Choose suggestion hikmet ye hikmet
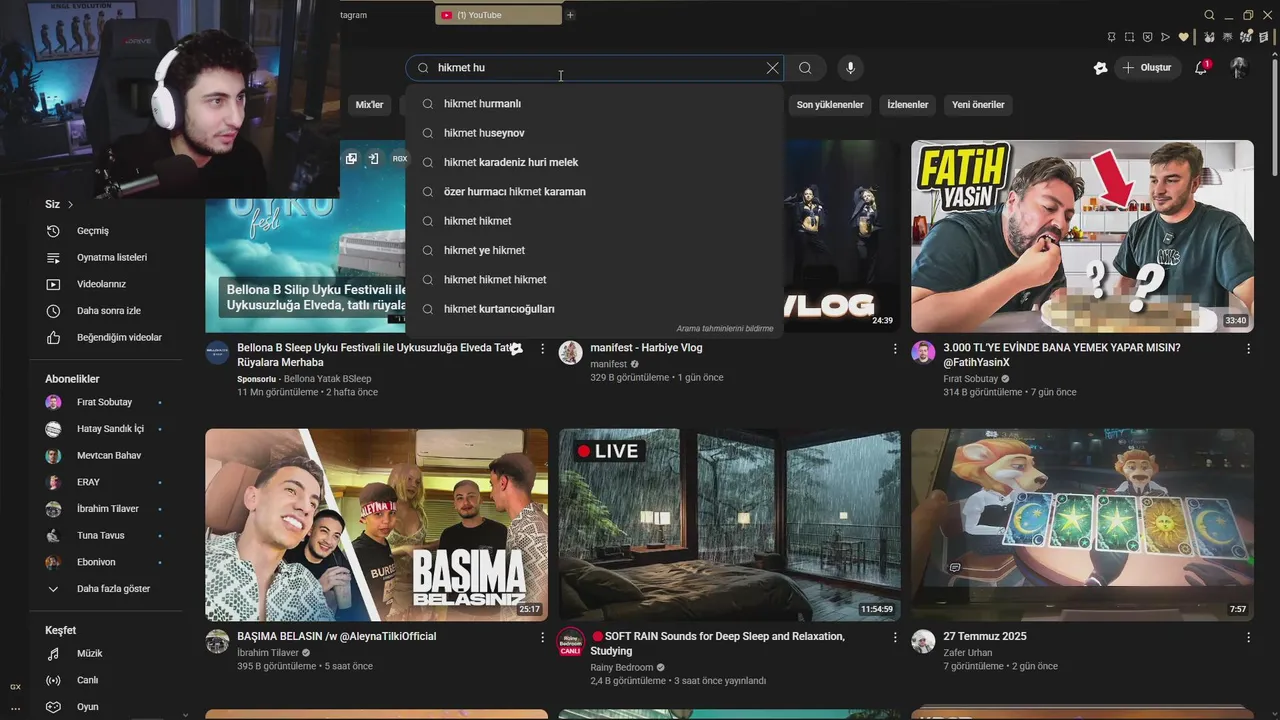Viewport: 1280px width, 720px height. pyautogui.click(x=594, y=250)
